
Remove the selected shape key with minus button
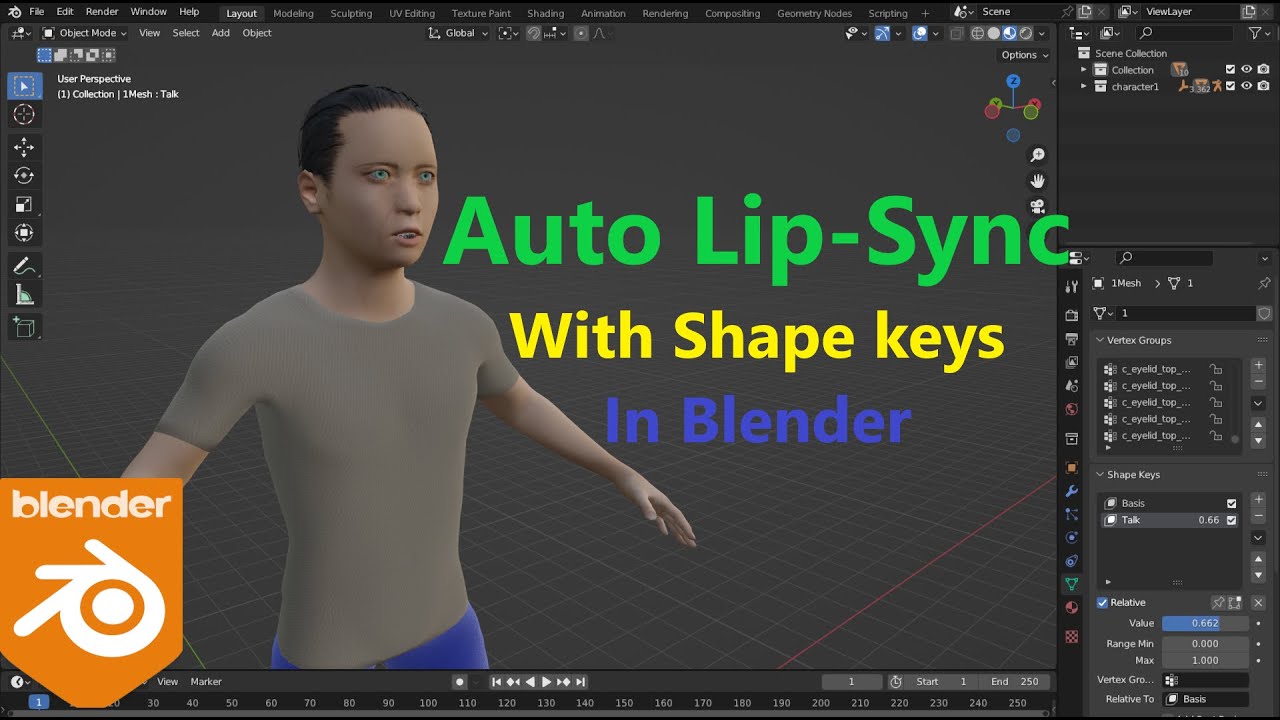pyautogui.click(x=1259, y=515)
